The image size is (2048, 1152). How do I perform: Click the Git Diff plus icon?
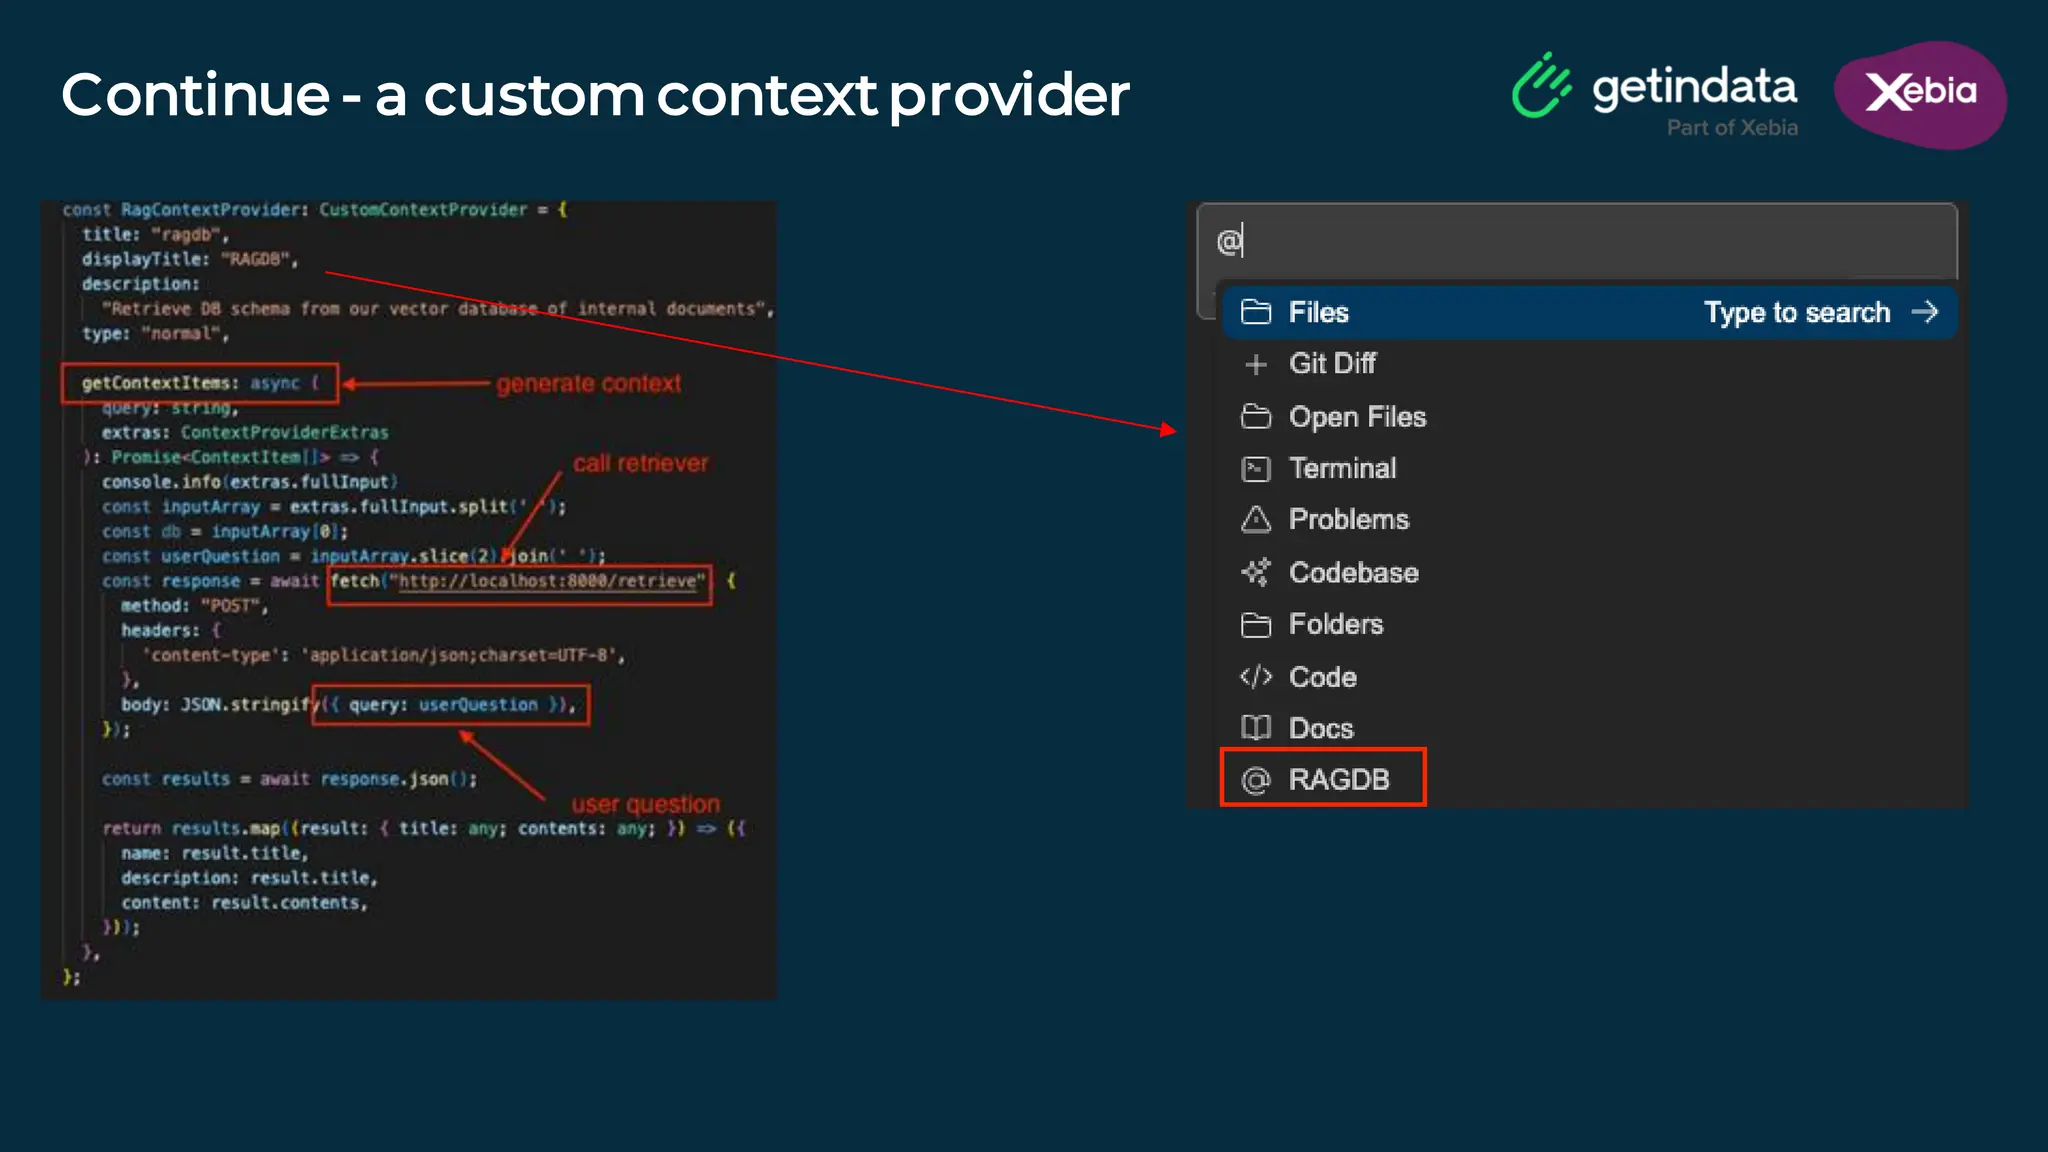pos(1256,364)
